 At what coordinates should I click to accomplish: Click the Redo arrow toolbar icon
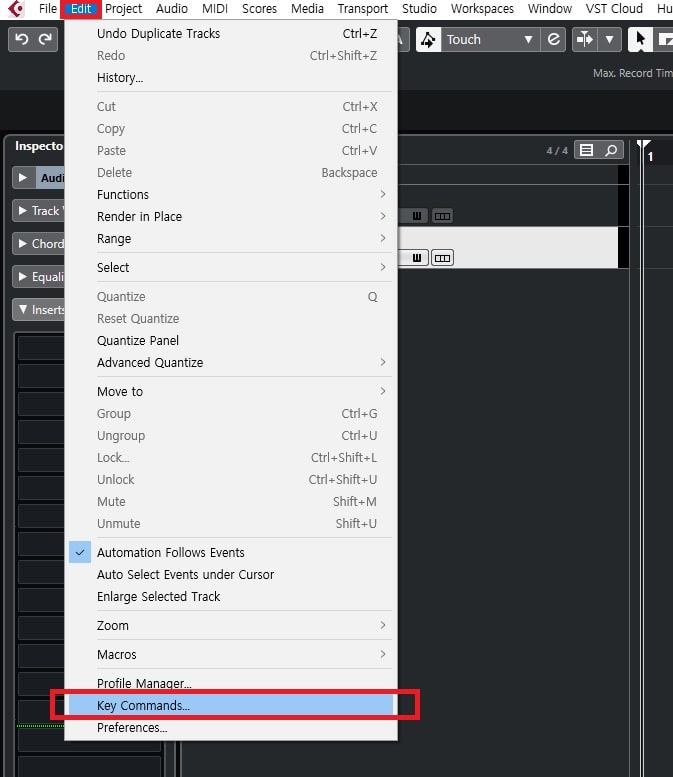45,39
